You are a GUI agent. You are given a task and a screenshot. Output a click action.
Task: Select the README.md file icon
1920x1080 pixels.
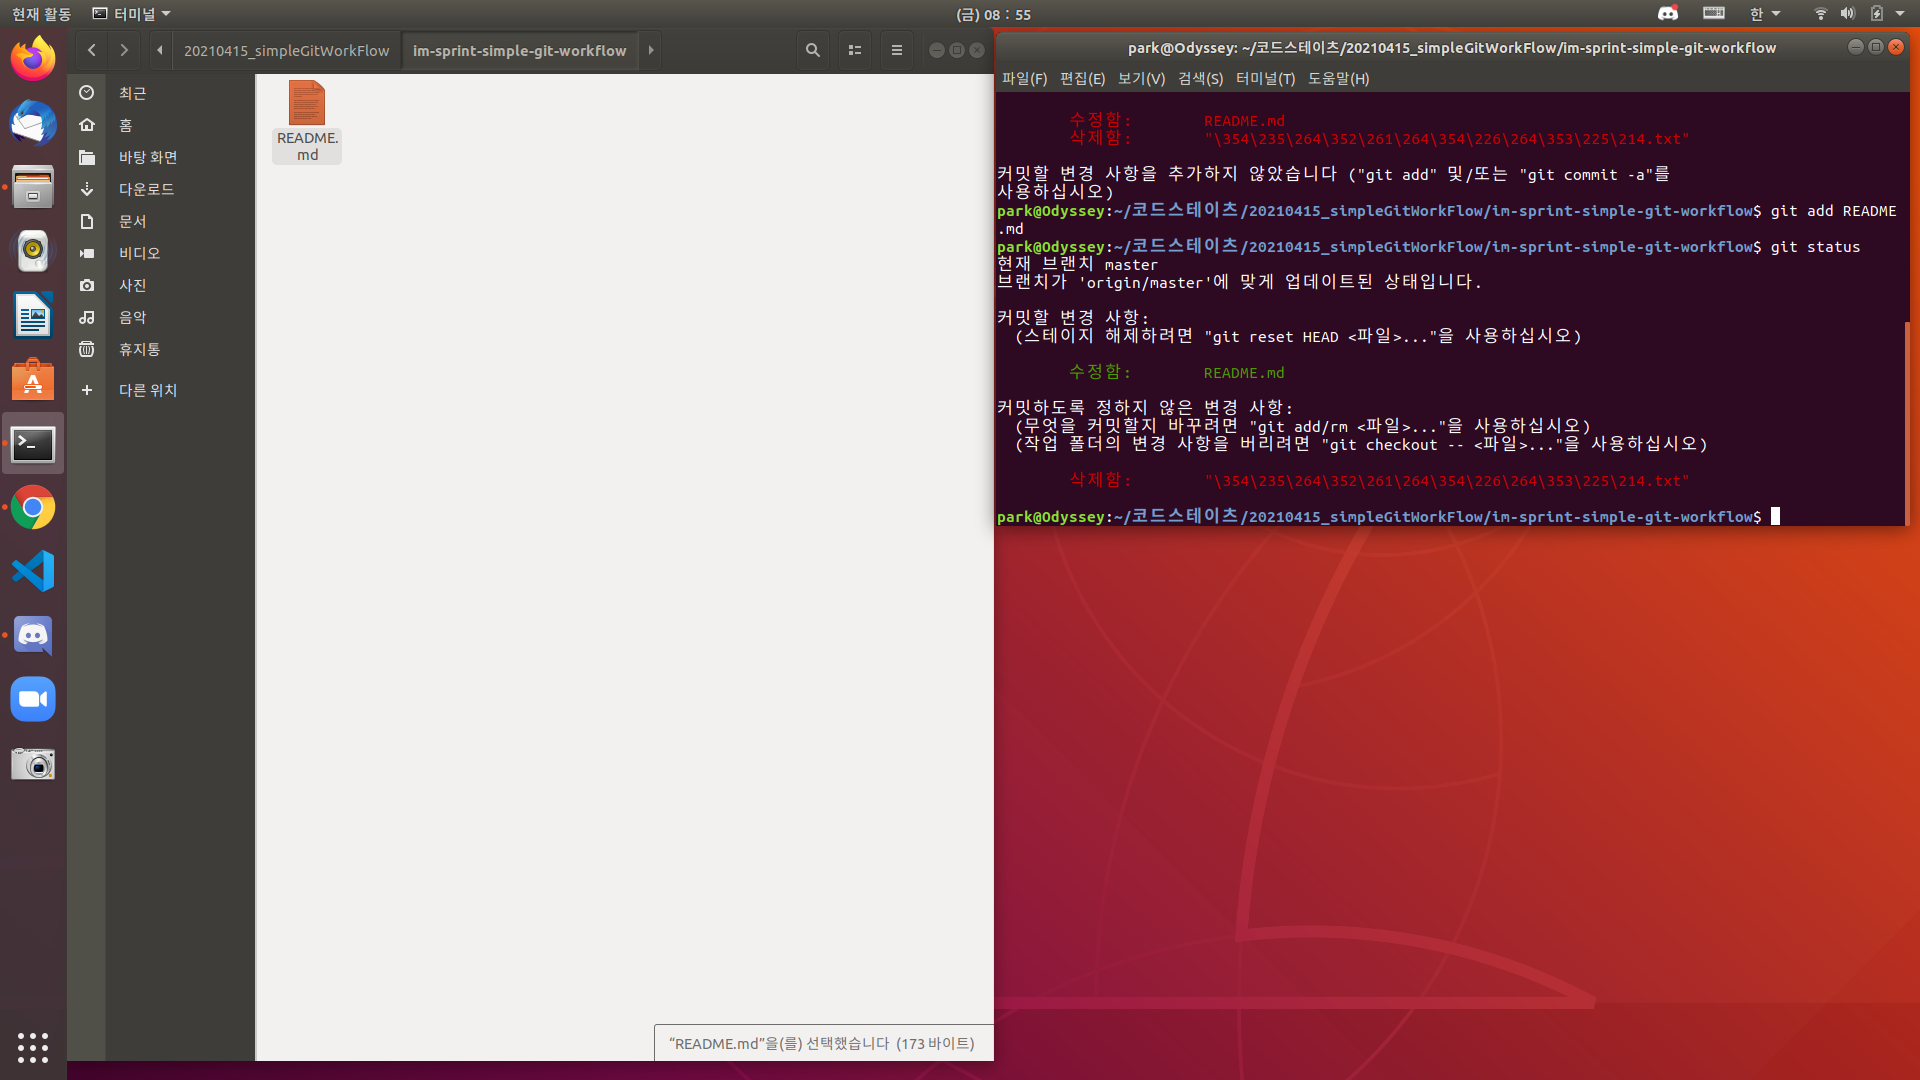[x=307, y=104]
